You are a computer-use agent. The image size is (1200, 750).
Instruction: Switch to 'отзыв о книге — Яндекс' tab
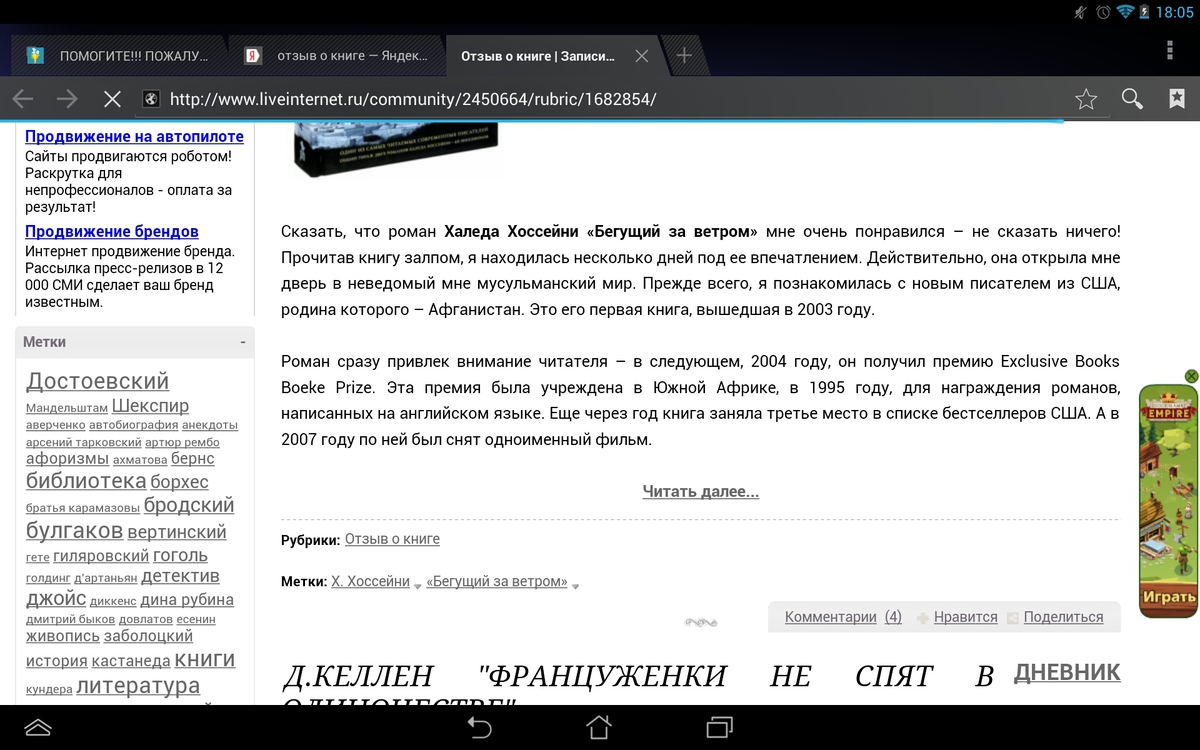(338, 56)
